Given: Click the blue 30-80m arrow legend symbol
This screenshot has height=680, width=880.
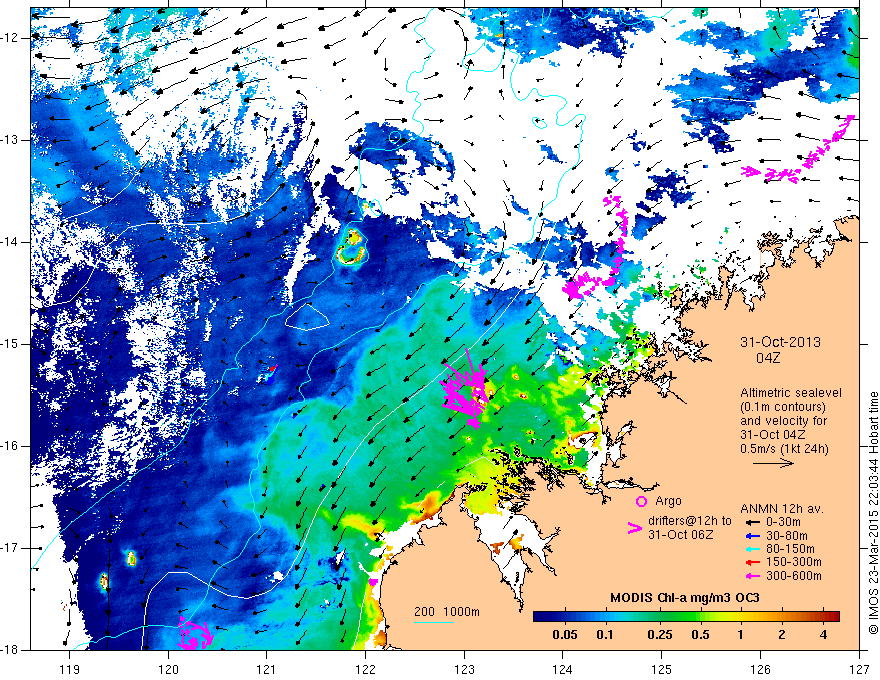Looking at the screenshot, I should (752, 536).
